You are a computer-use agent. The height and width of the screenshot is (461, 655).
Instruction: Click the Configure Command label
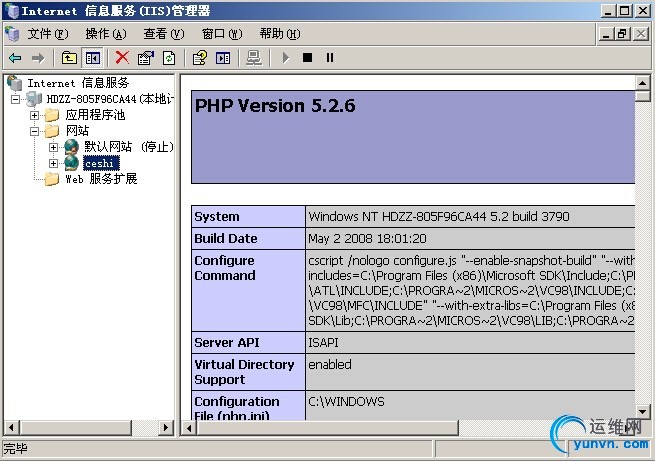[225, 268]
